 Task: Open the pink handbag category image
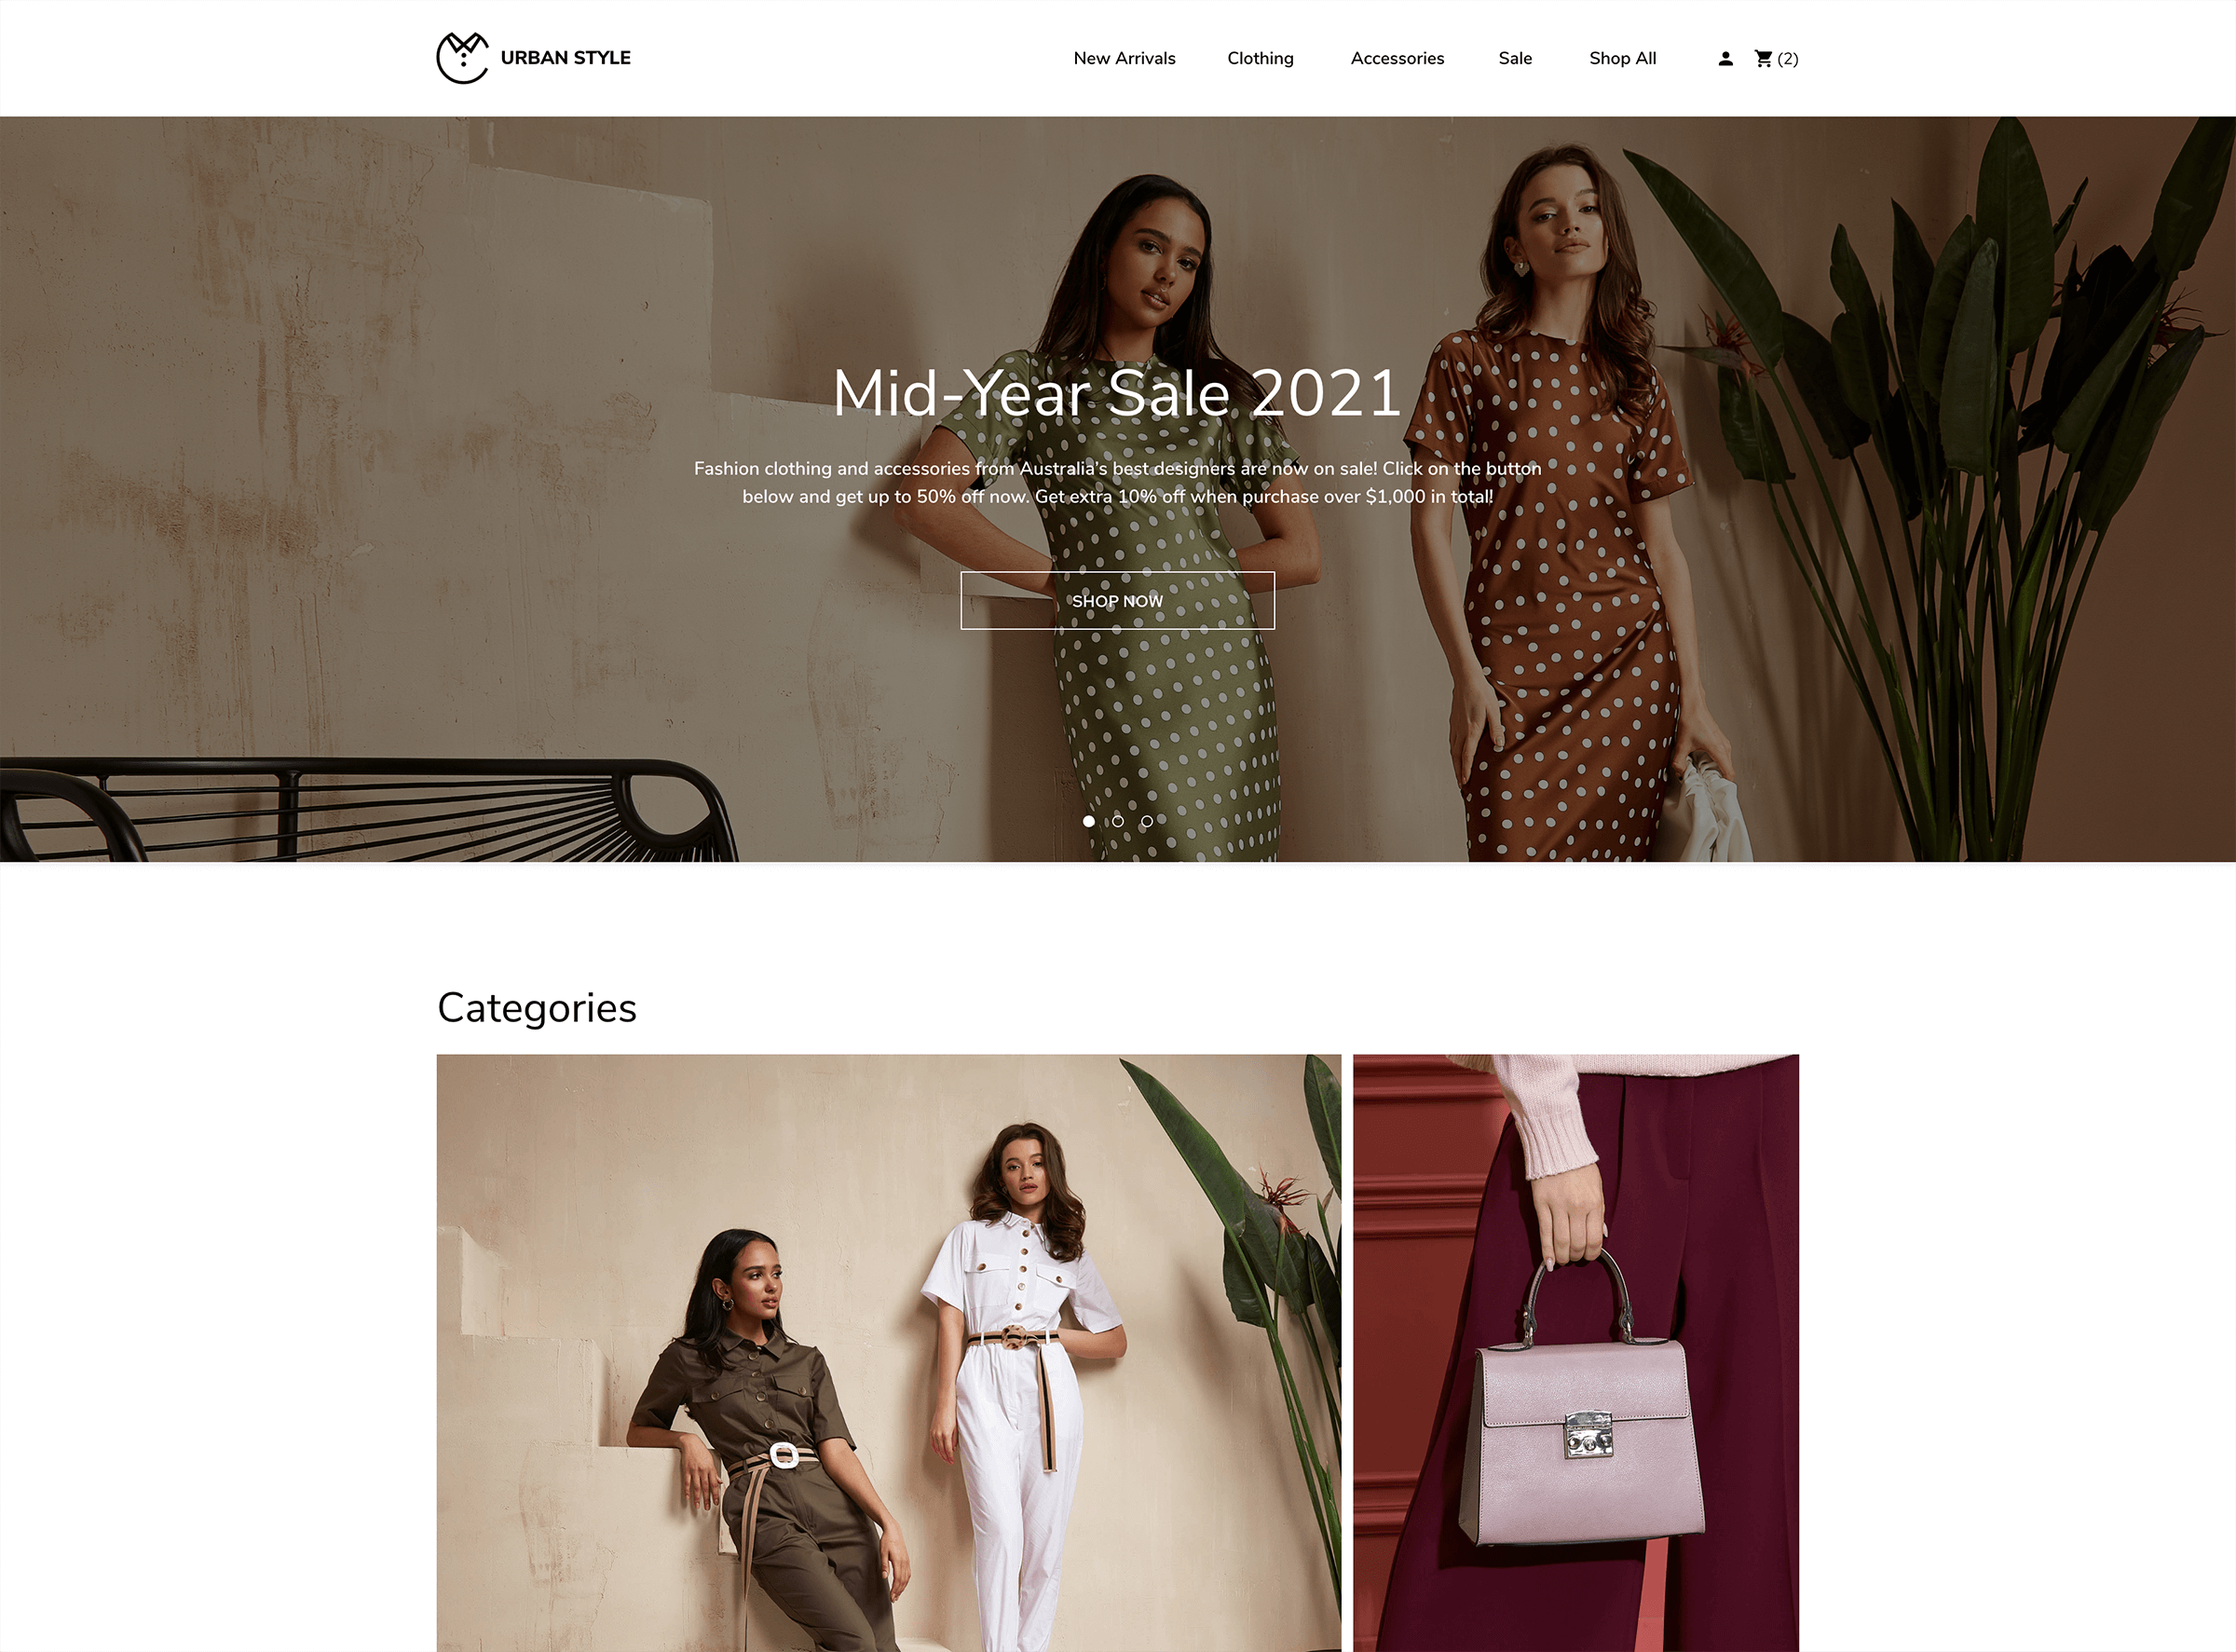tap(1575, 1353)
